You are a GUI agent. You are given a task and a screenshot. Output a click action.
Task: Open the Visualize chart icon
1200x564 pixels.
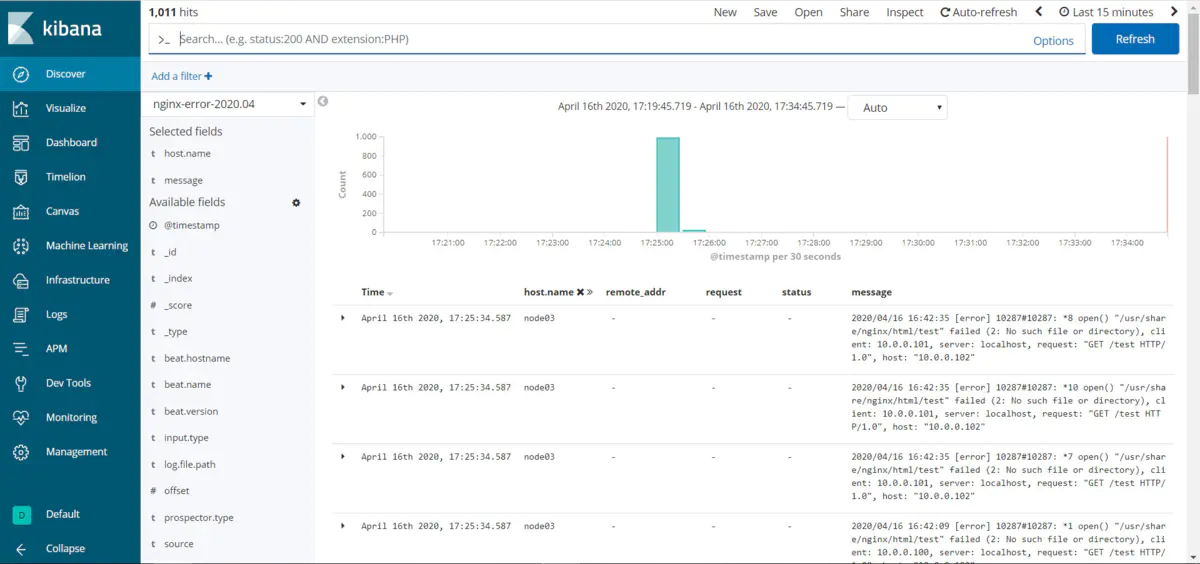click(x=21, y=108)
